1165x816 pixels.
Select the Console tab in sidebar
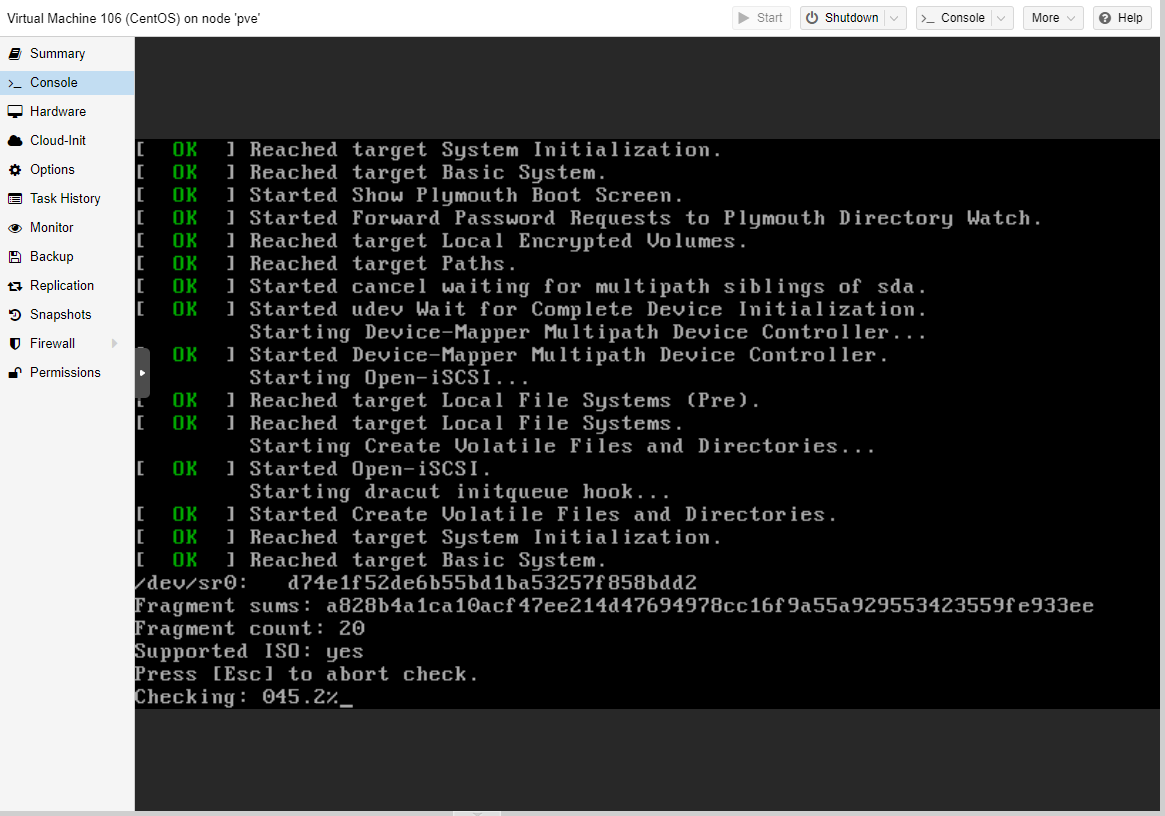(x=54, y=83)
